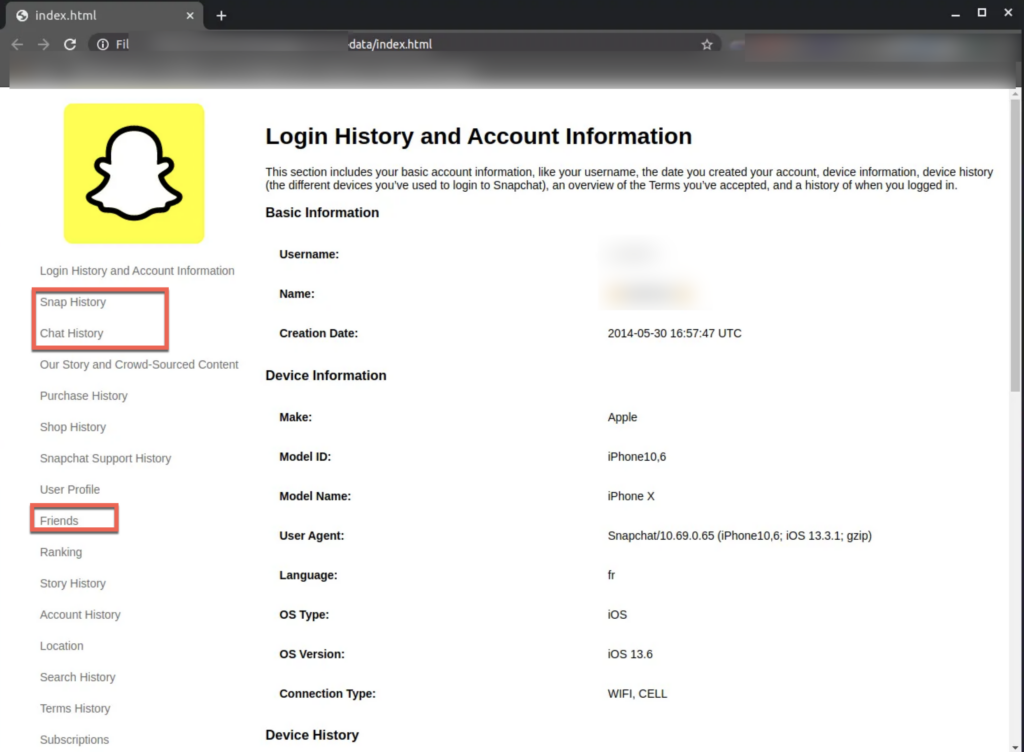Open Chat History in the sidebar

coord(72,333)
